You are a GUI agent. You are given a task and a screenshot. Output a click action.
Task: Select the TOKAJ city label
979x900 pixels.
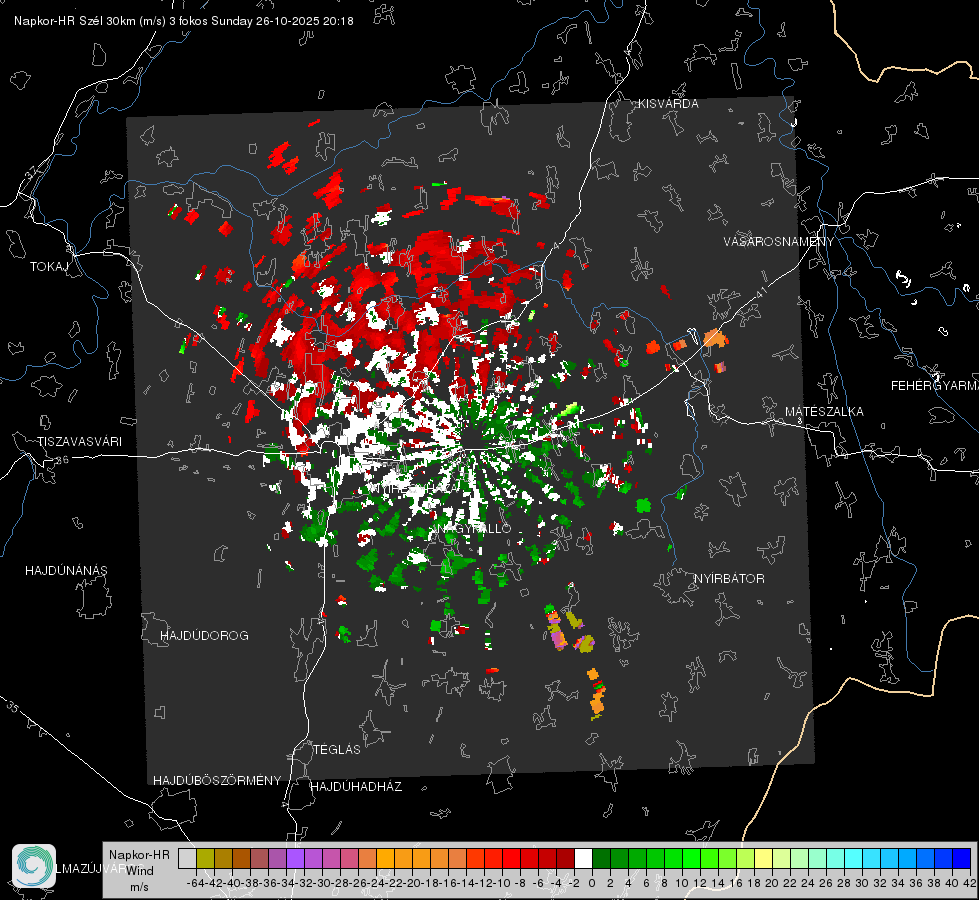pyautogui.click(x=49, y=267)
